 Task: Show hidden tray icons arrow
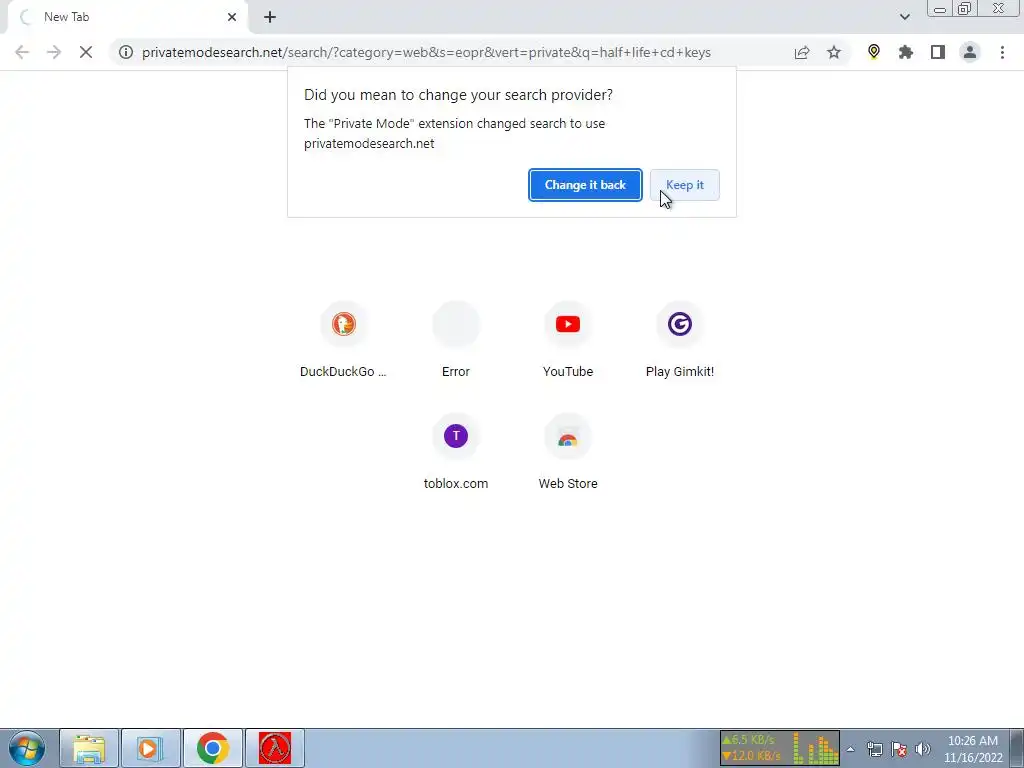[x=850, y=749]
